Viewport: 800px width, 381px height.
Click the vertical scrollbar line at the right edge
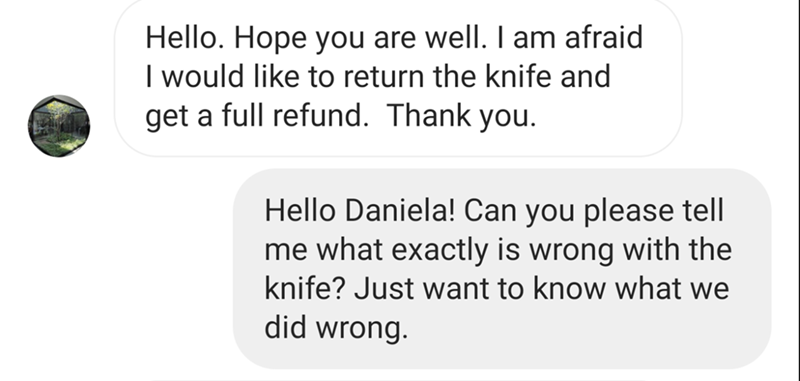pos(798,190)
